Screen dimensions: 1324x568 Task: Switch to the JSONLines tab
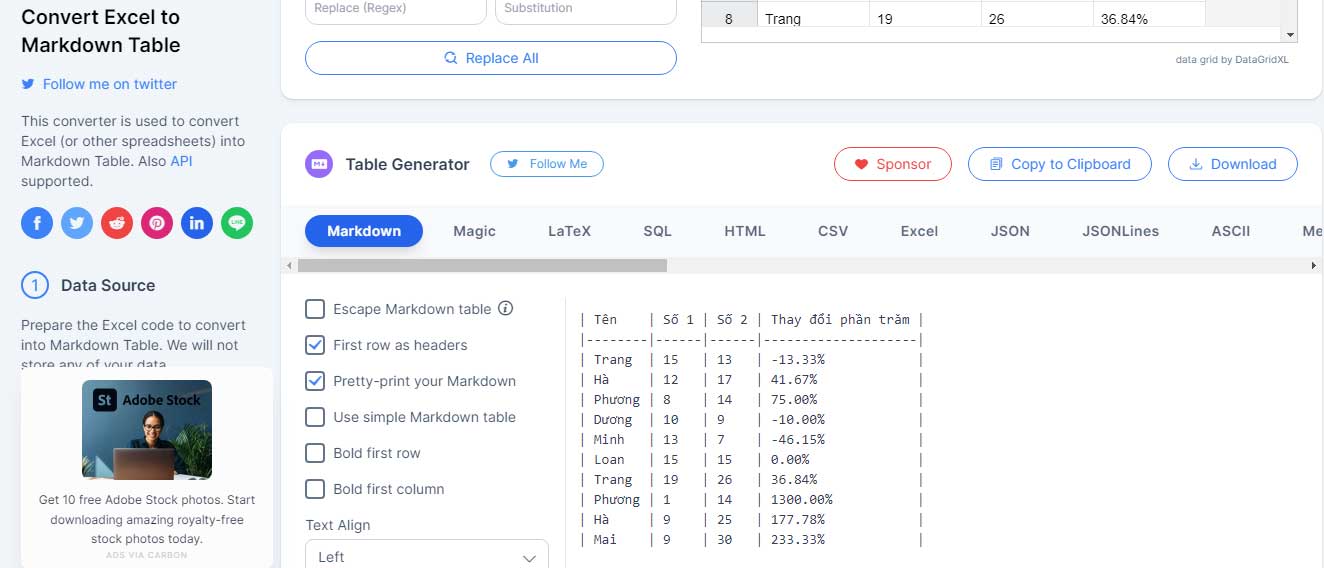1120,231
